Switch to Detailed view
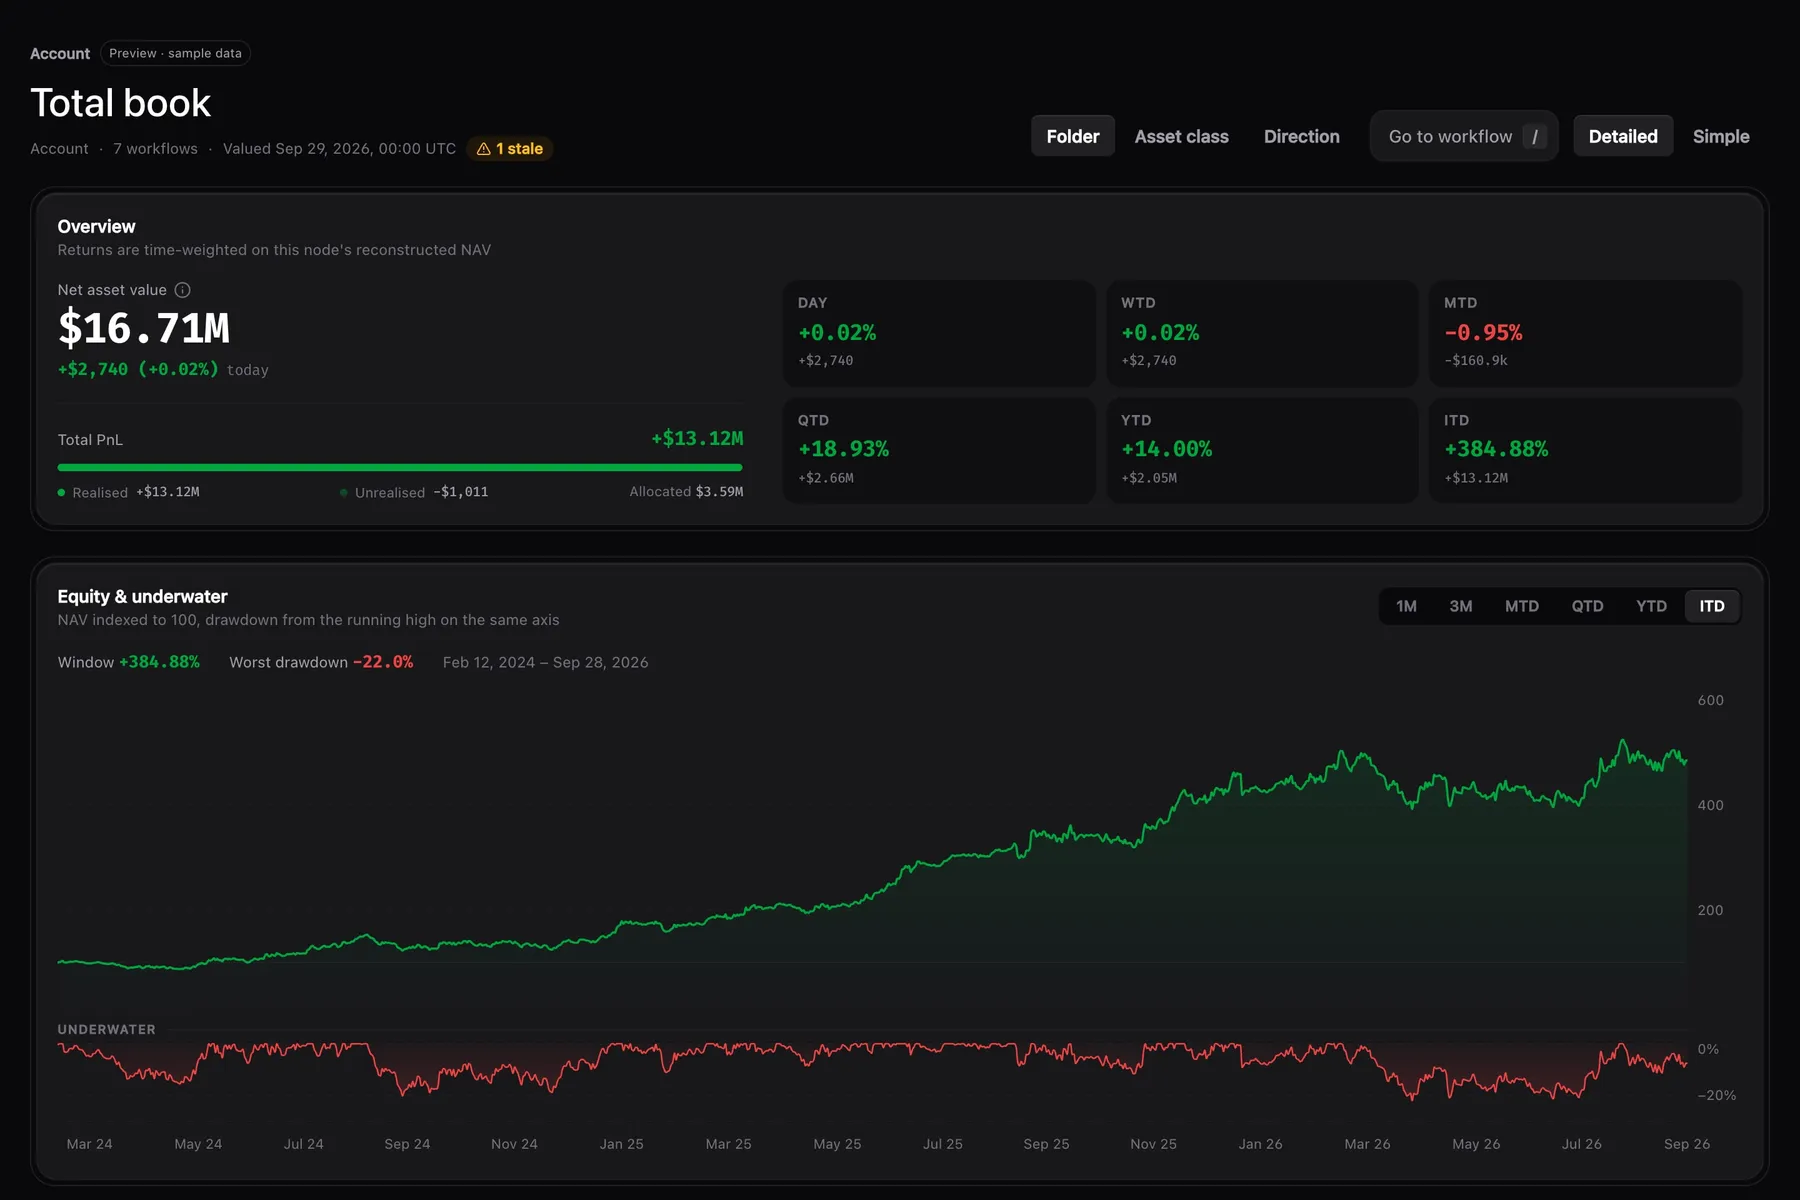The image size is (1800, 1200). click(1623, 137)
